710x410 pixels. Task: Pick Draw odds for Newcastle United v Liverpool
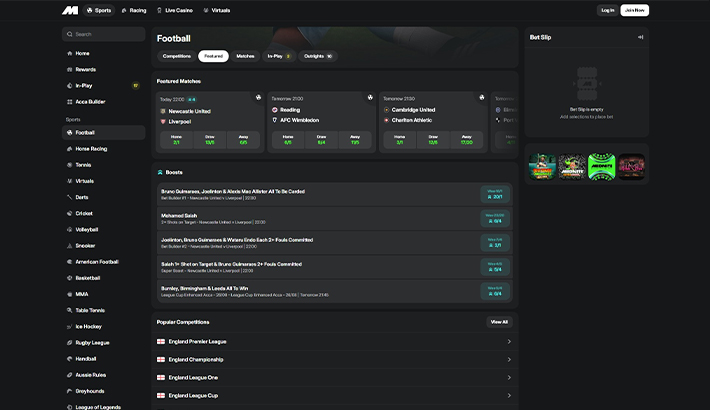coord(210,140)
